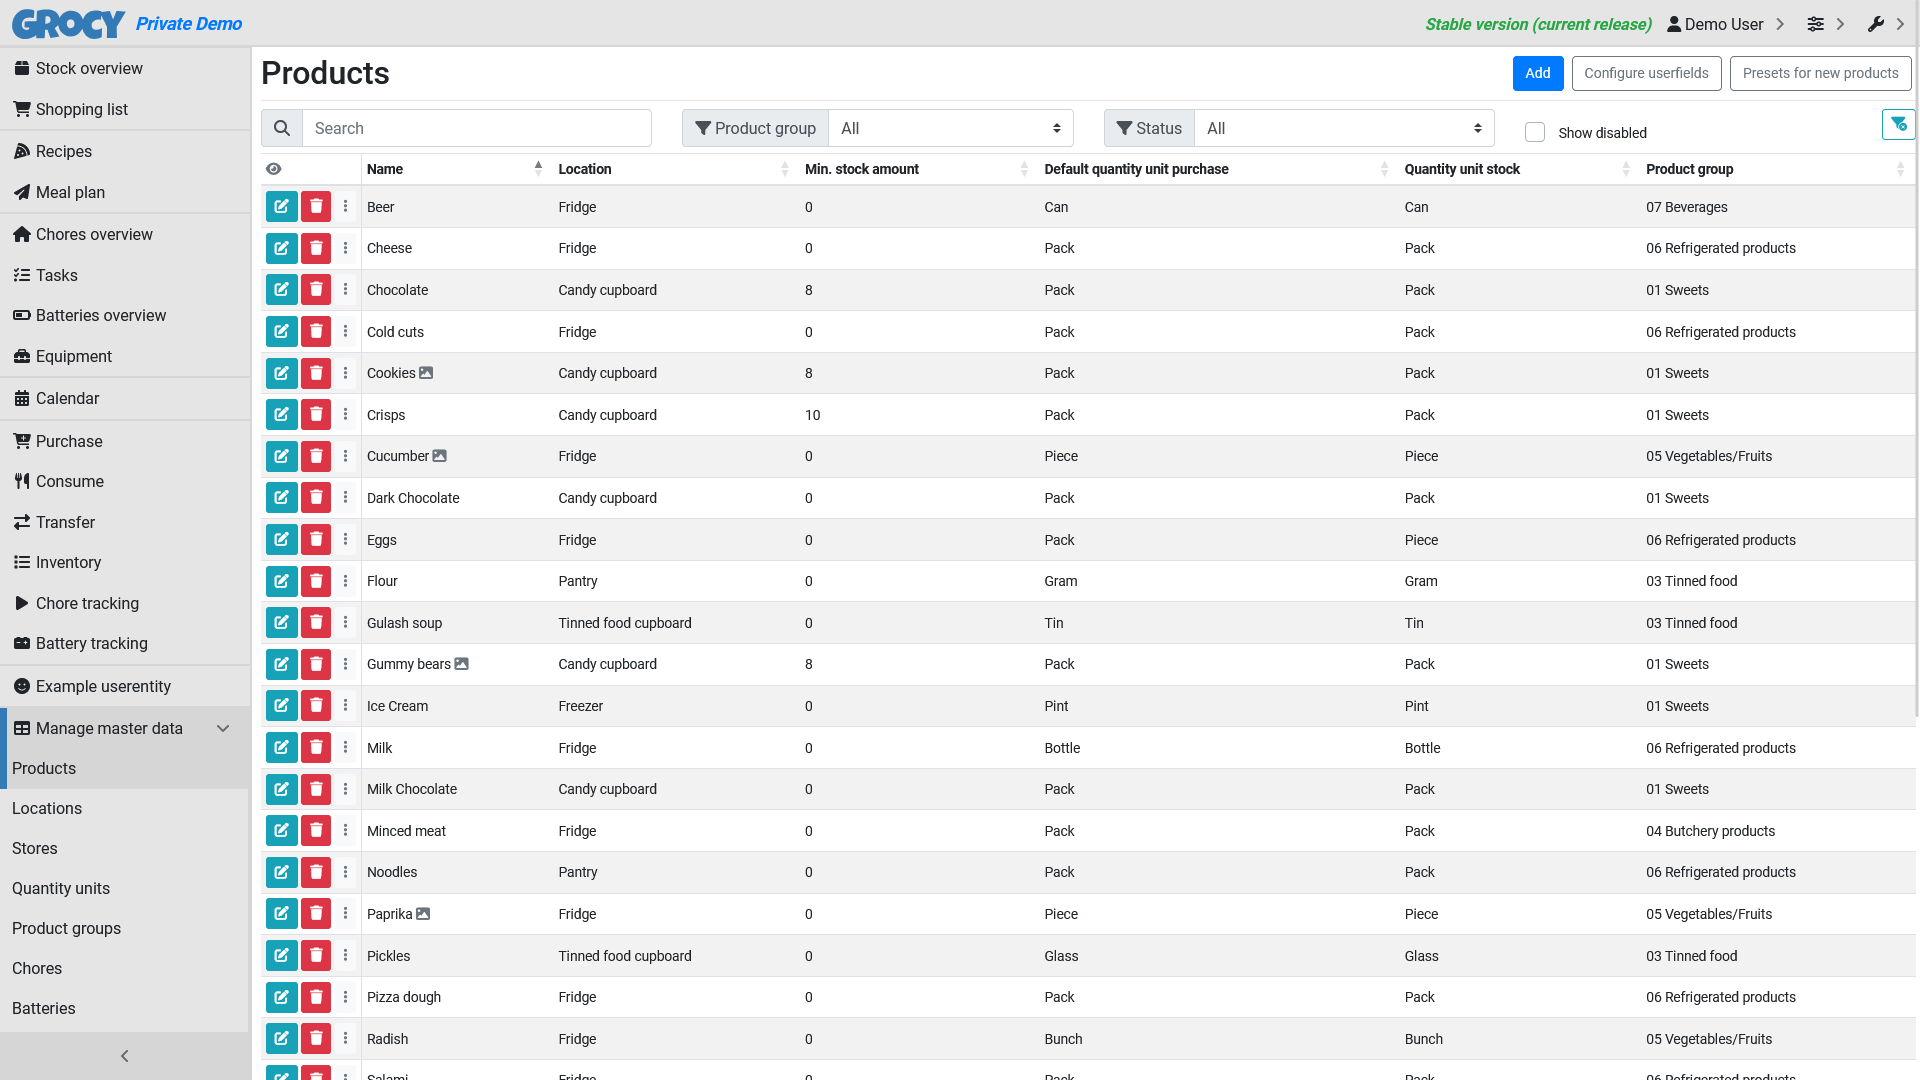Open picture icon next to Cookies
Image resolution: width=1920 pixels, height=1080 pixels.
426,373
